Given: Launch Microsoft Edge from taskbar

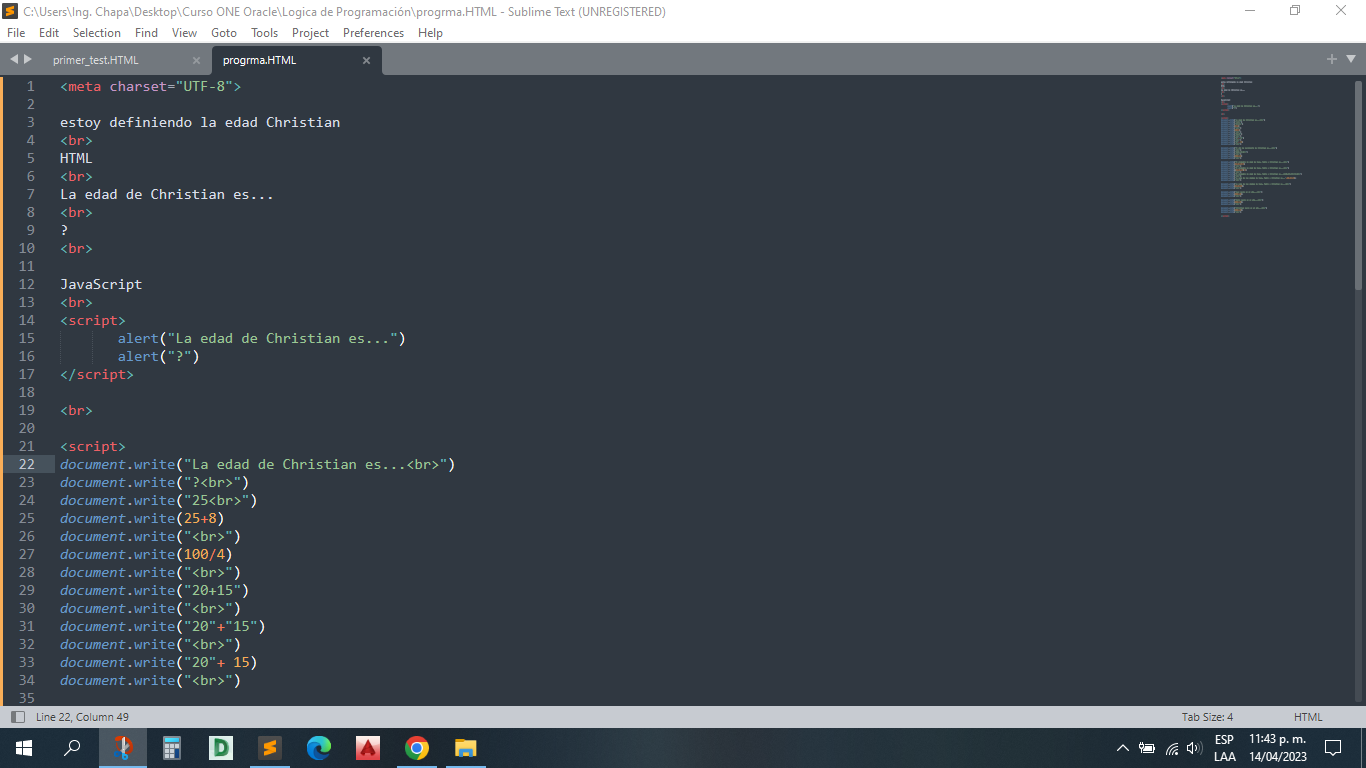Looking at the screenshot, I should click(x=319, y=748).
